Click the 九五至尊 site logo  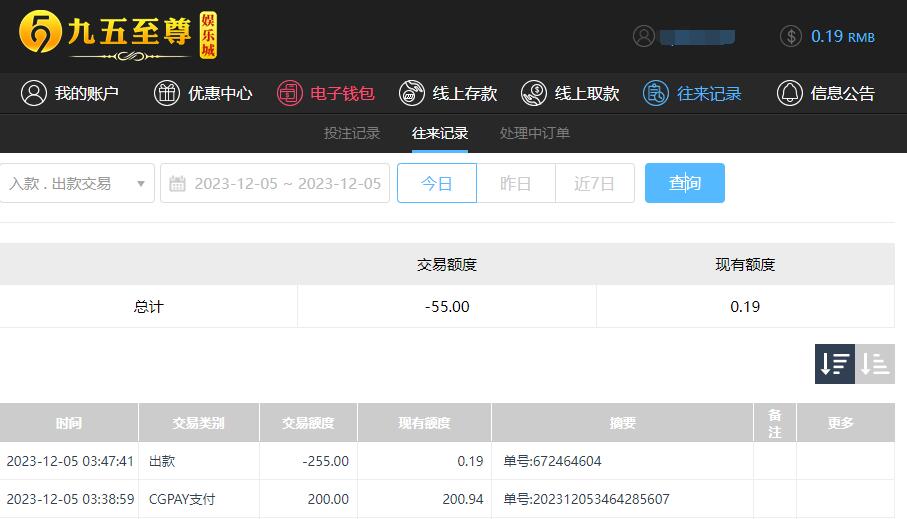click(118, 35)
